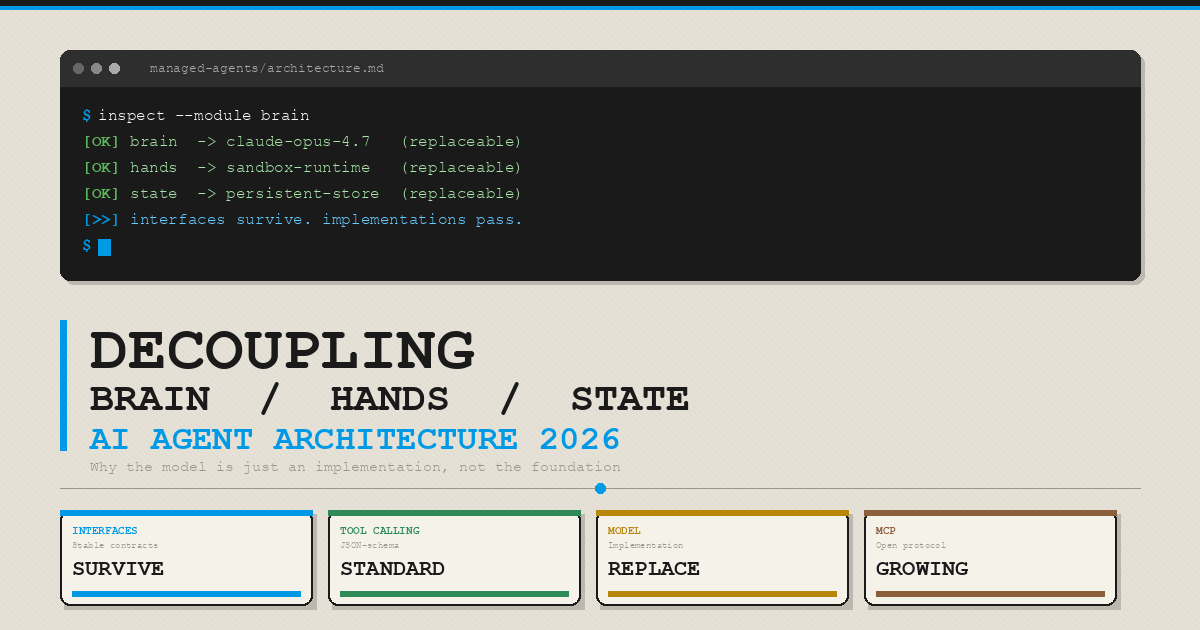The height and width of the screenshot is (630, 1200).
Task: Click '(replaceable)' on the hands line
Action: pos(461,168)
